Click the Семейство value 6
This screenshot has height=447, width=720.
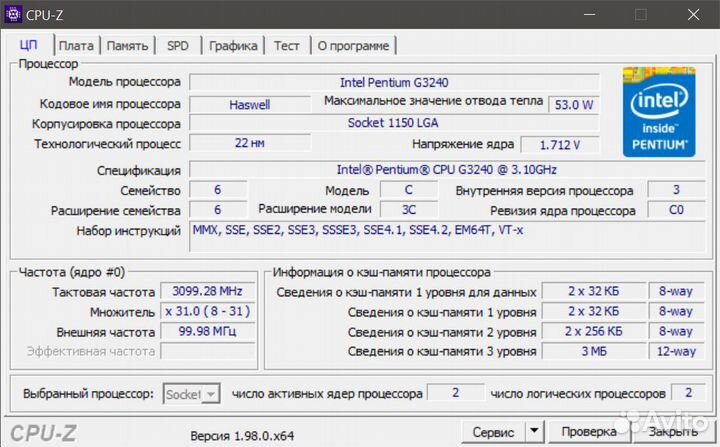pyautogui.click(x=218, y=190)
